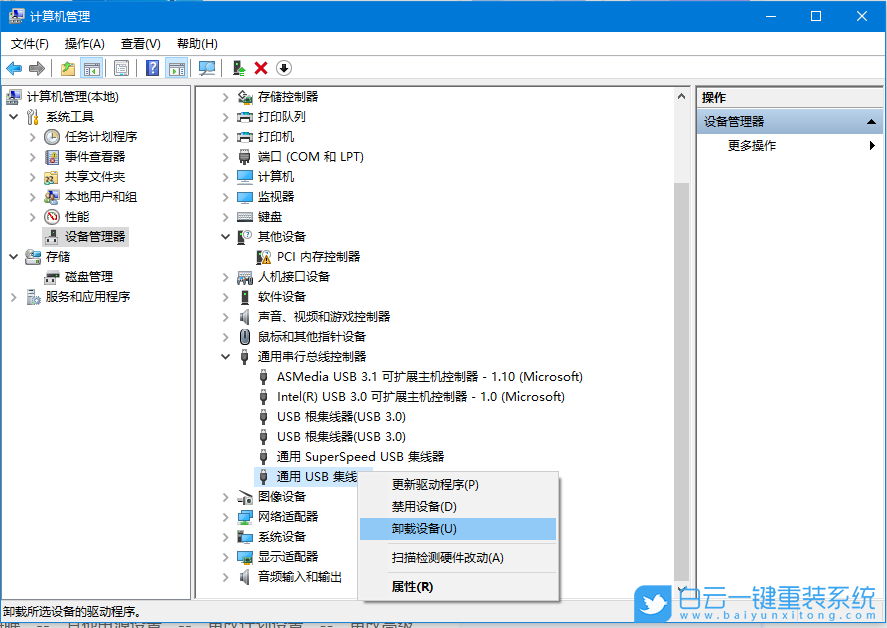This screenshot has width=887, height=628.
Task: Click the red X uninstall device icon
Action: coord(260,68)
